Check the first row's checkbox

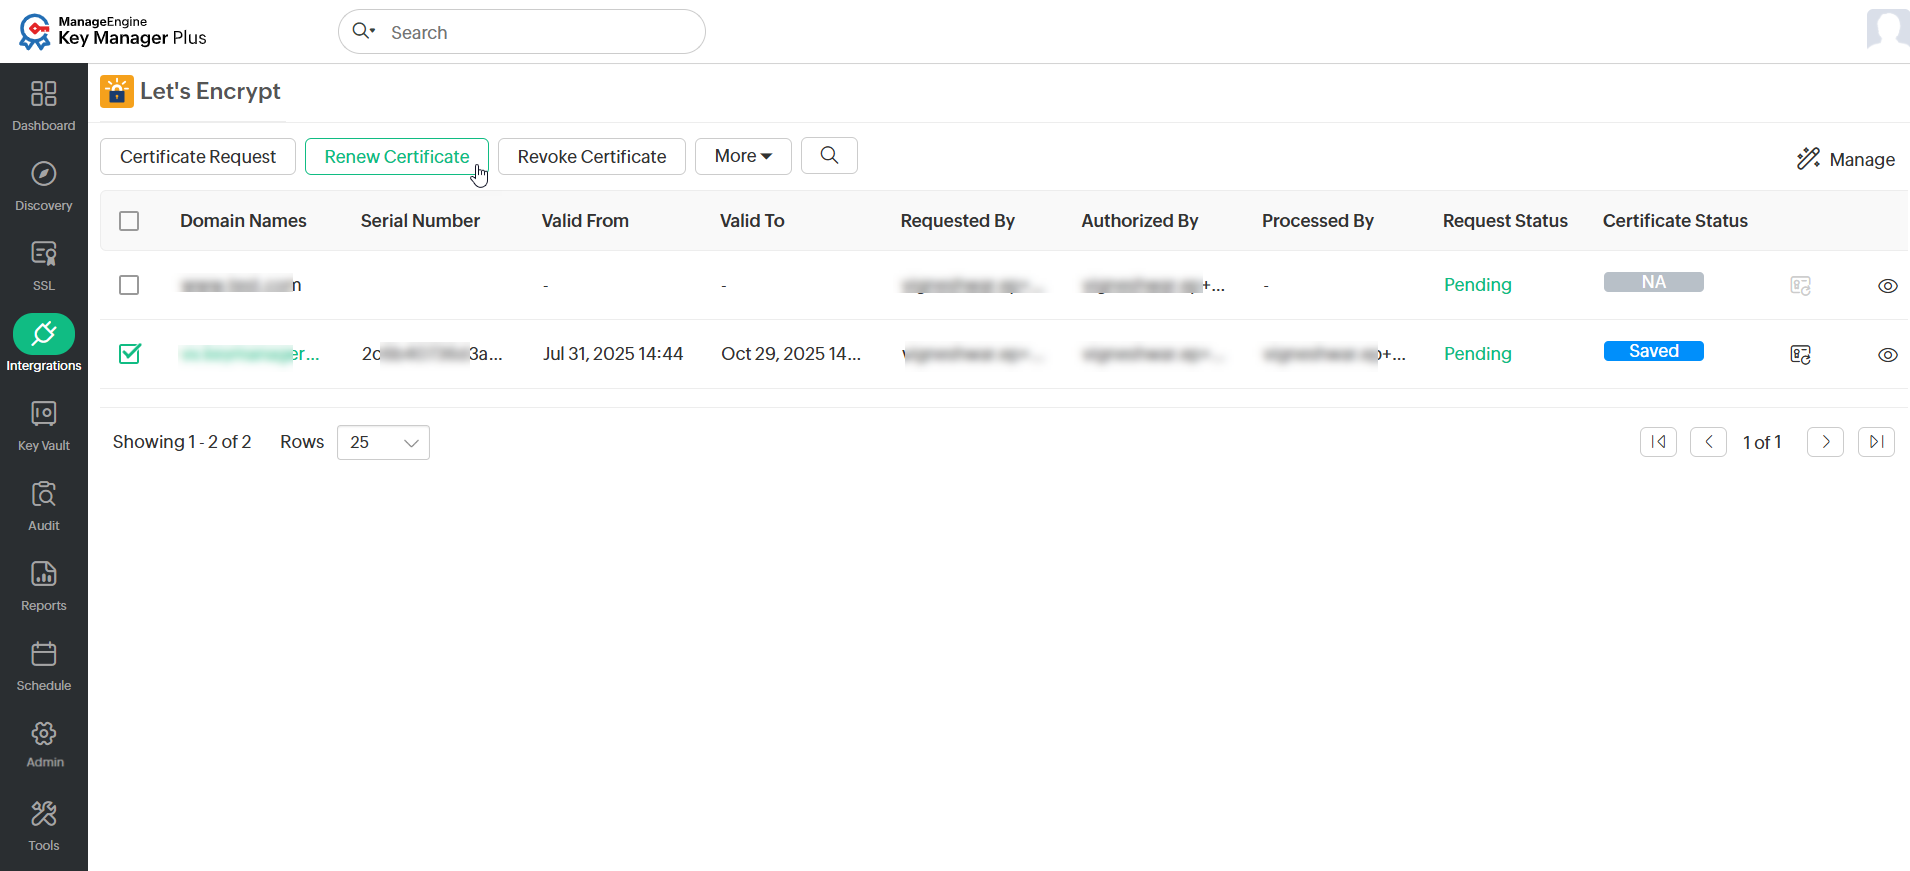coord(129,285)
